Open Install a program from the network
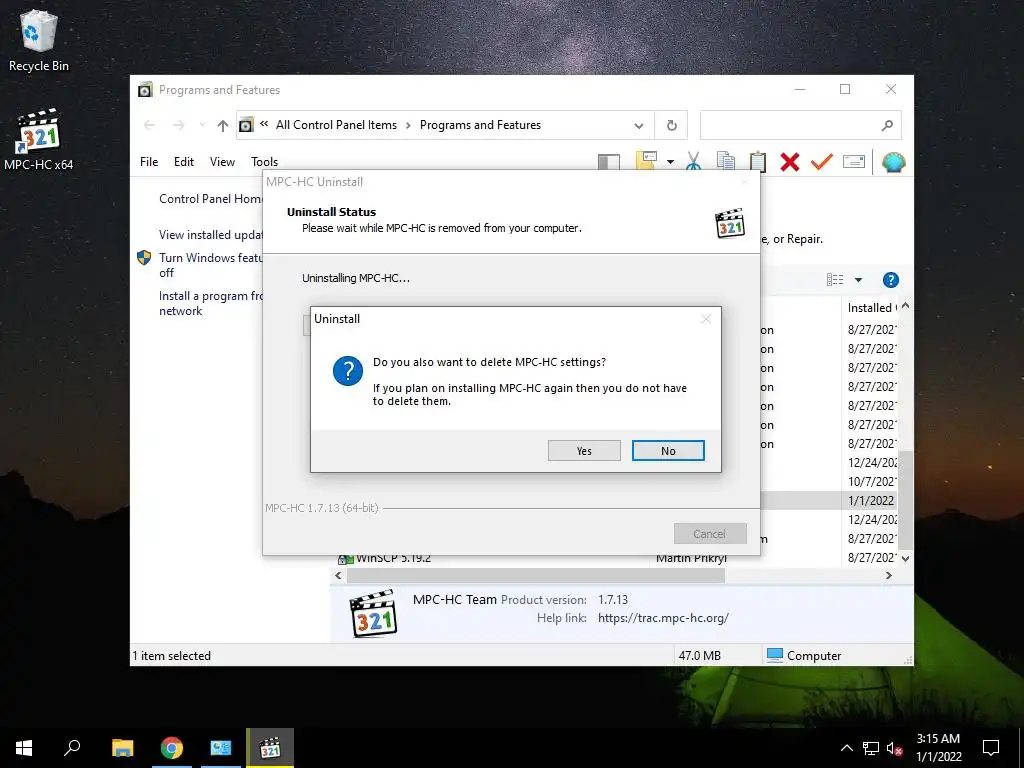Viewport: 1024px width, 768px height. coord(211,303)
